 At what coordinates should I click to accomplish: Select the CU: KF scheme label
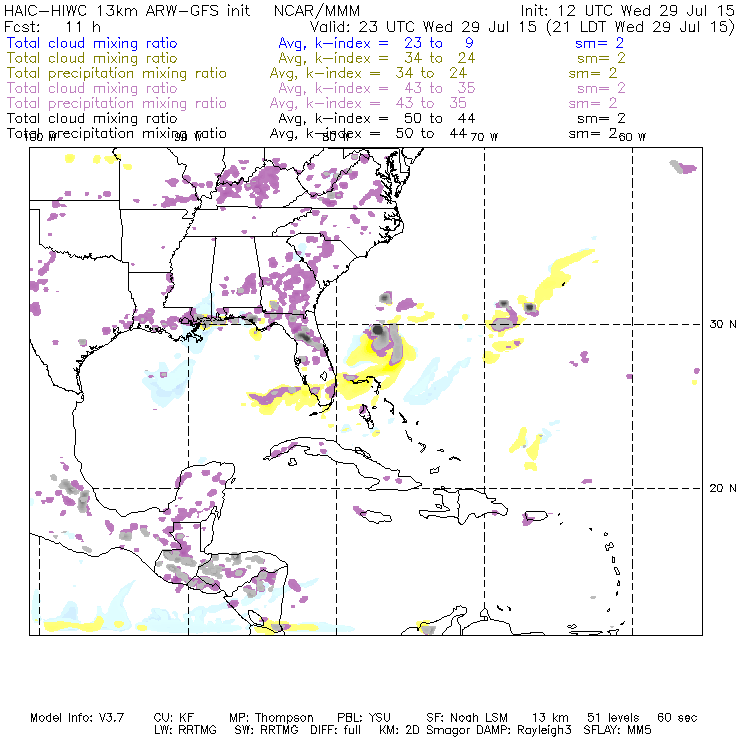tap(174, 718)
